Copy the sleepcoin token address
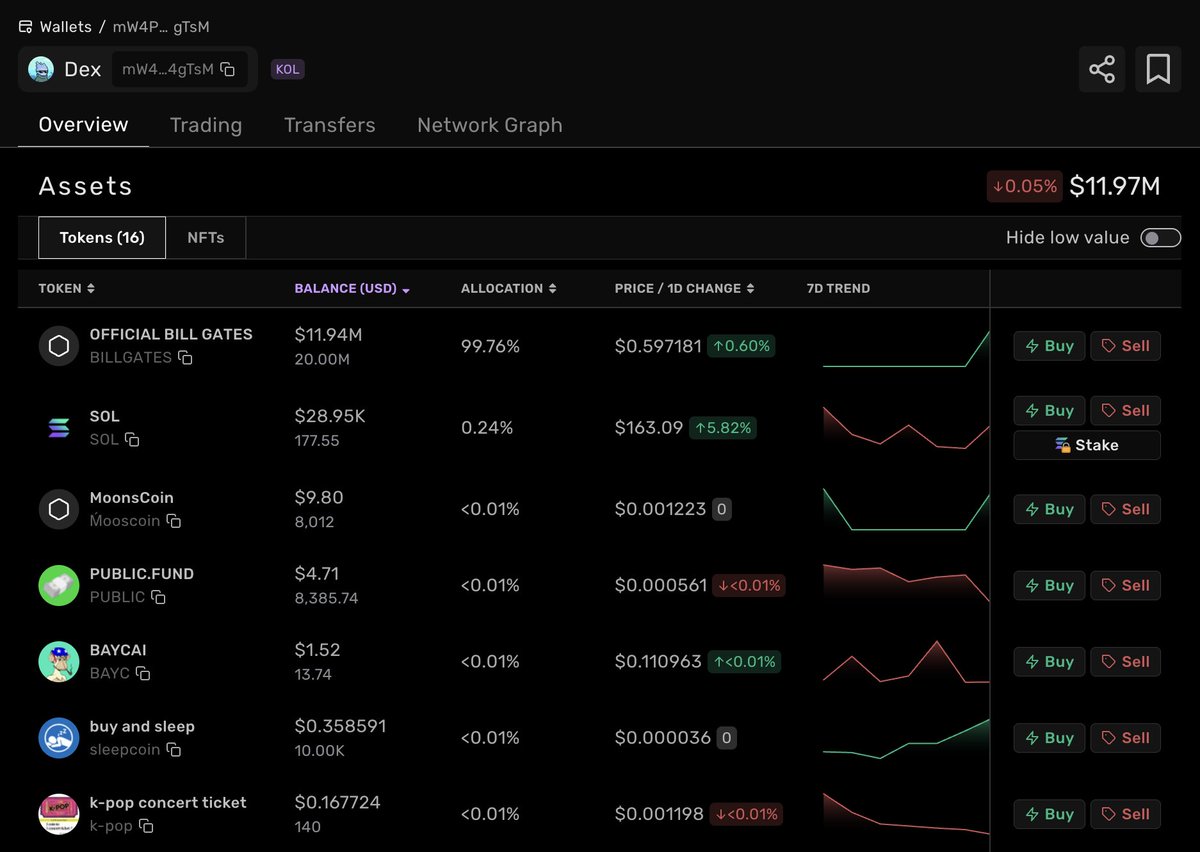The image size is (1200, 852). (173, 750)
